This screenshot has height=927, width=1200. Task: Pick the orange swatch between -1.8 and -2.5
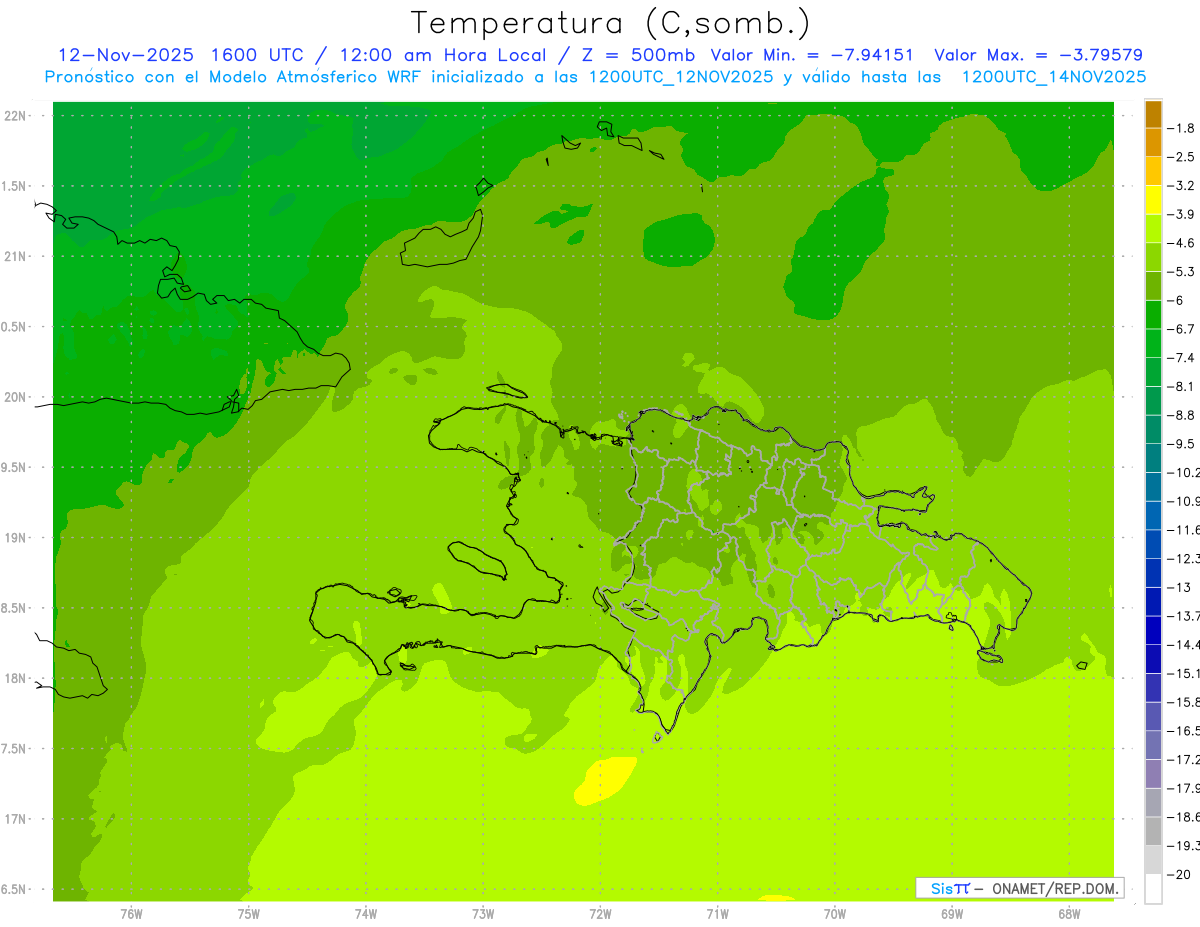[1153, 142]
